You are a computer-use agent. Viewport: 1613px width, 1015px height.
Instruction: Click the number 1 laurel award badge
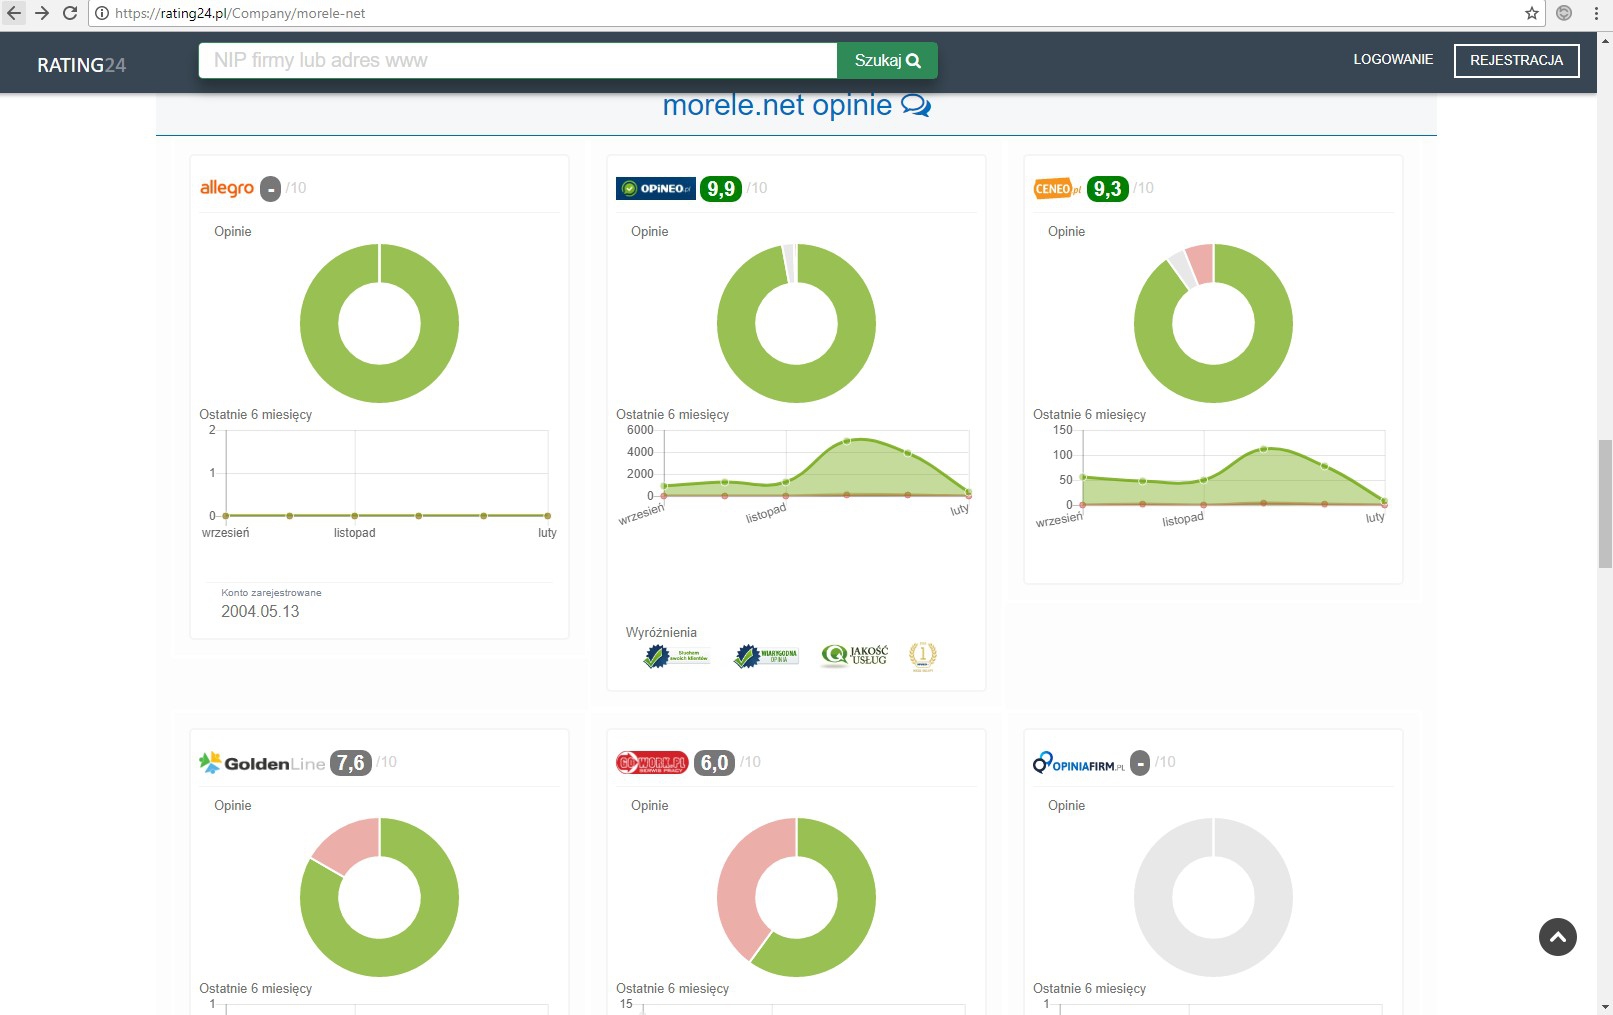pyautogui.click(x=922, y=656)
